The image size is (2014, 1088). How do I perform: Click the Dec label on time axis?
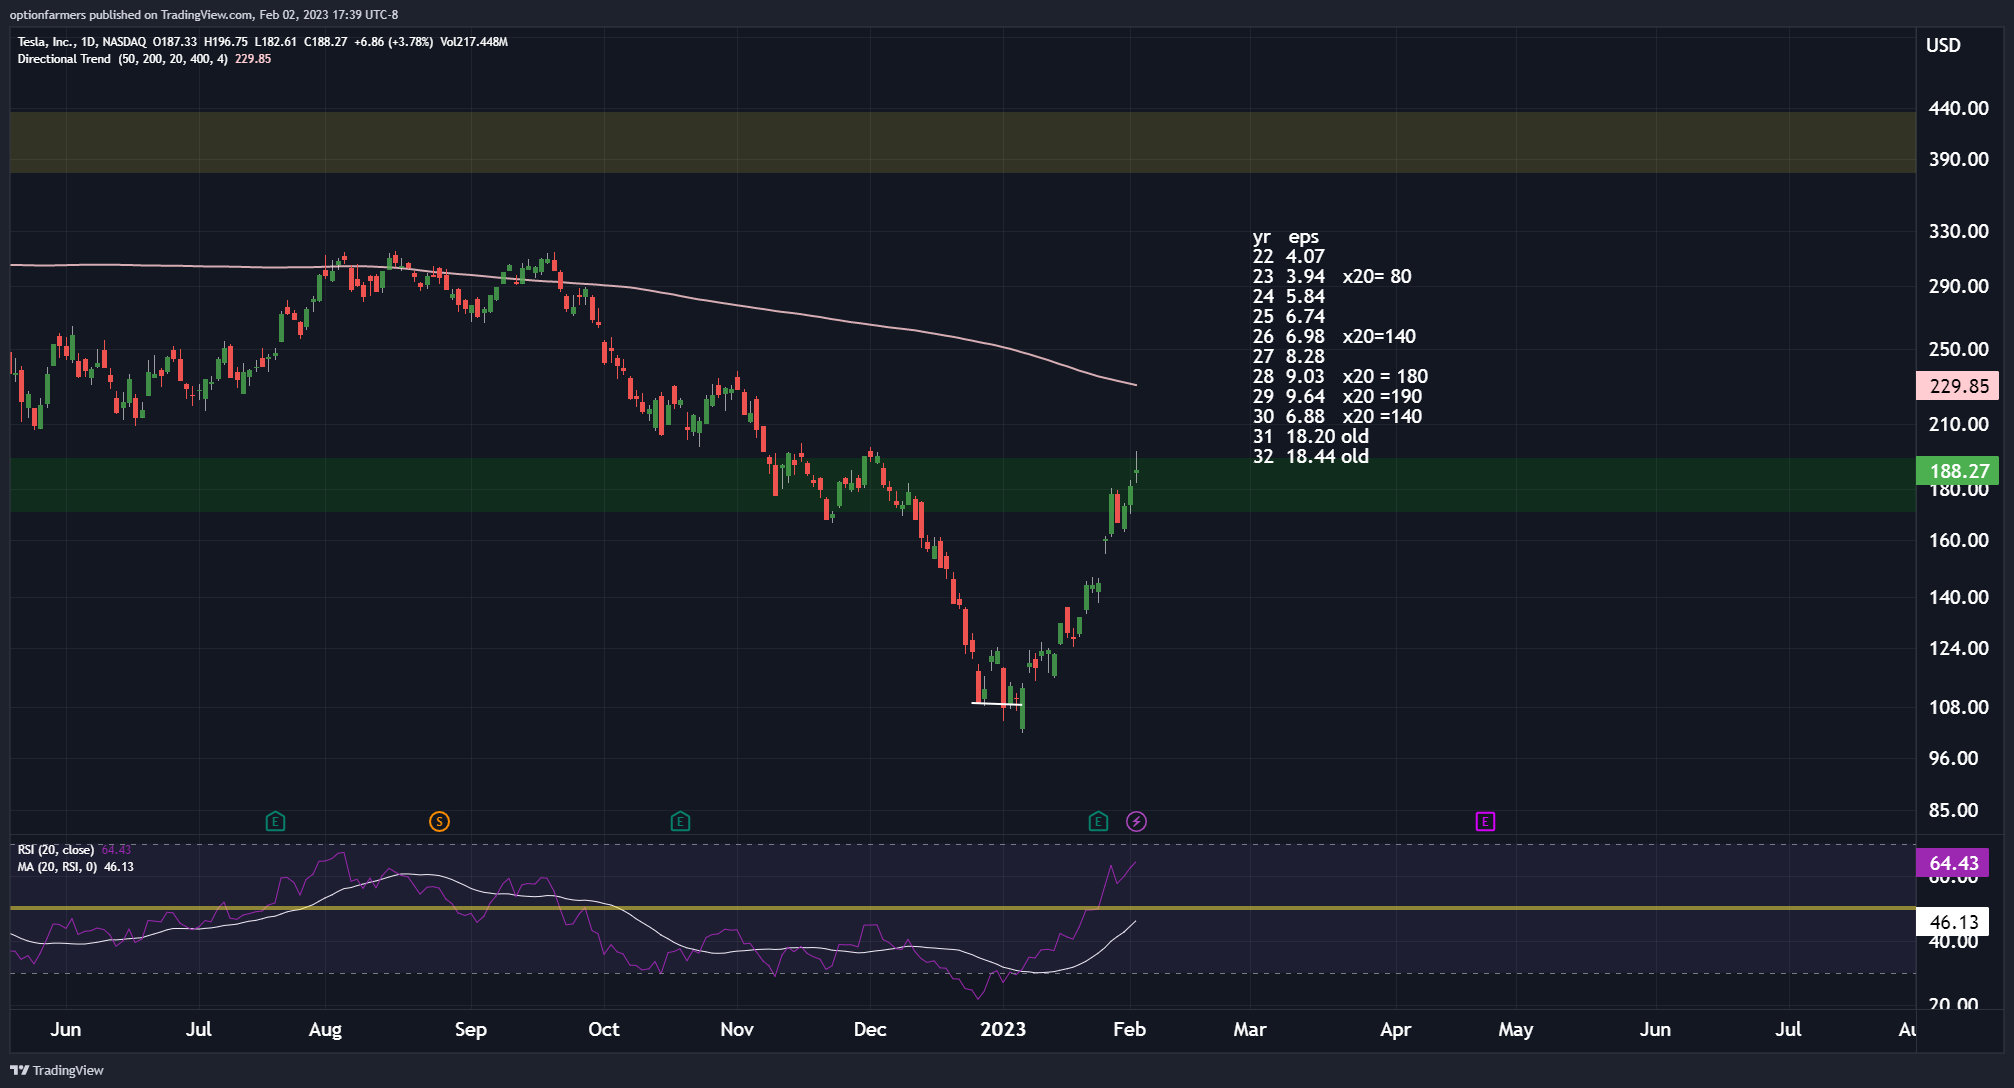pos(870,1029)
